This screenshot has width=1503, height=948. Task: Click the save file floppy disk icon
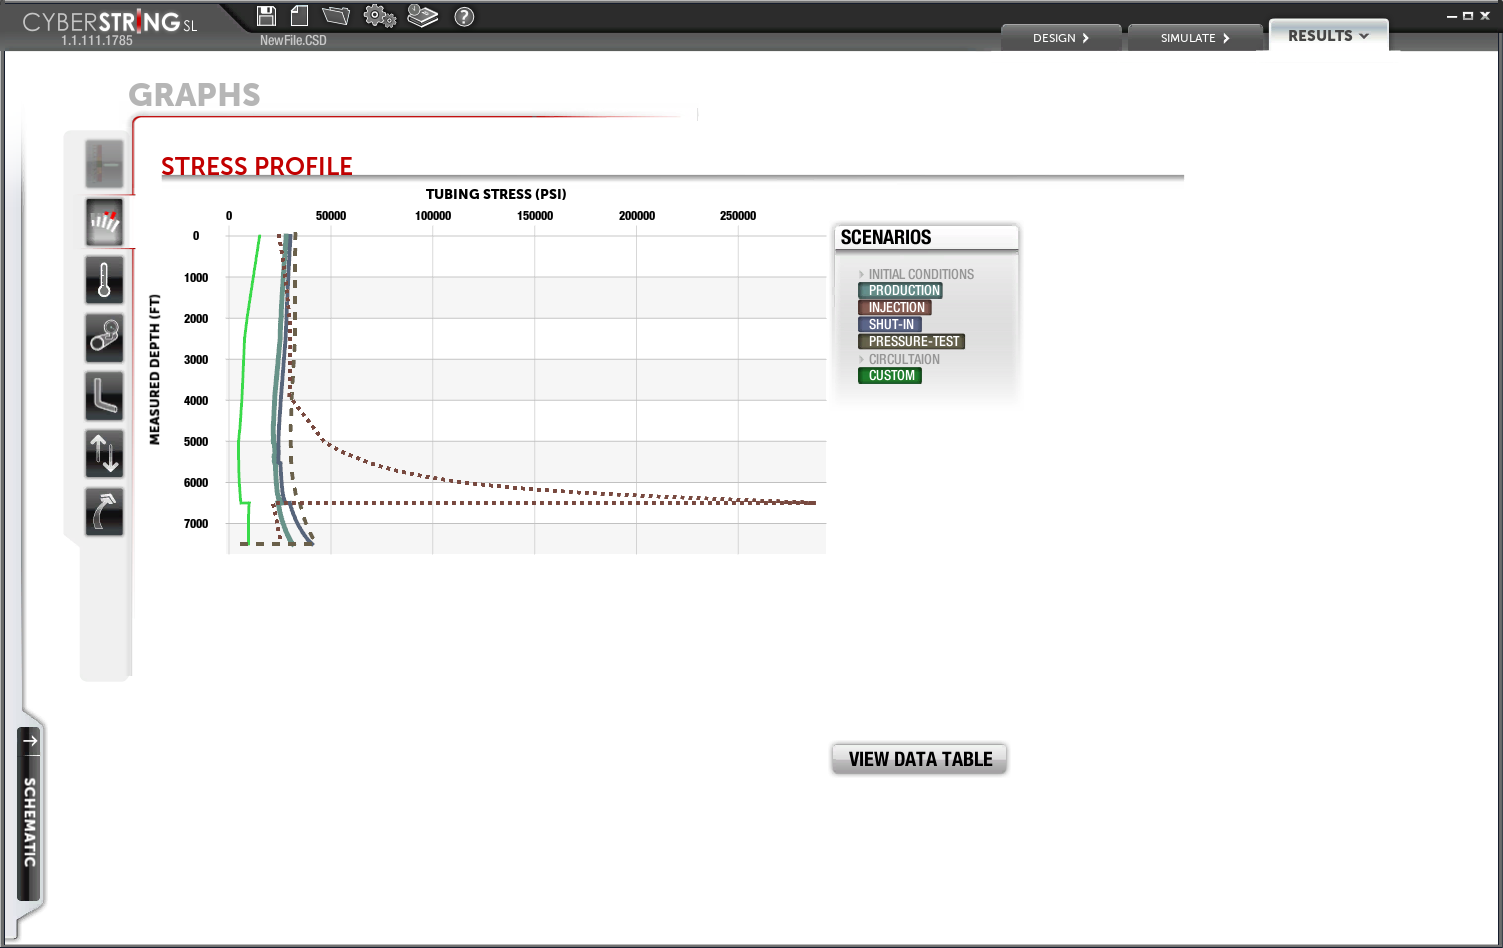[x=266, y=16]
